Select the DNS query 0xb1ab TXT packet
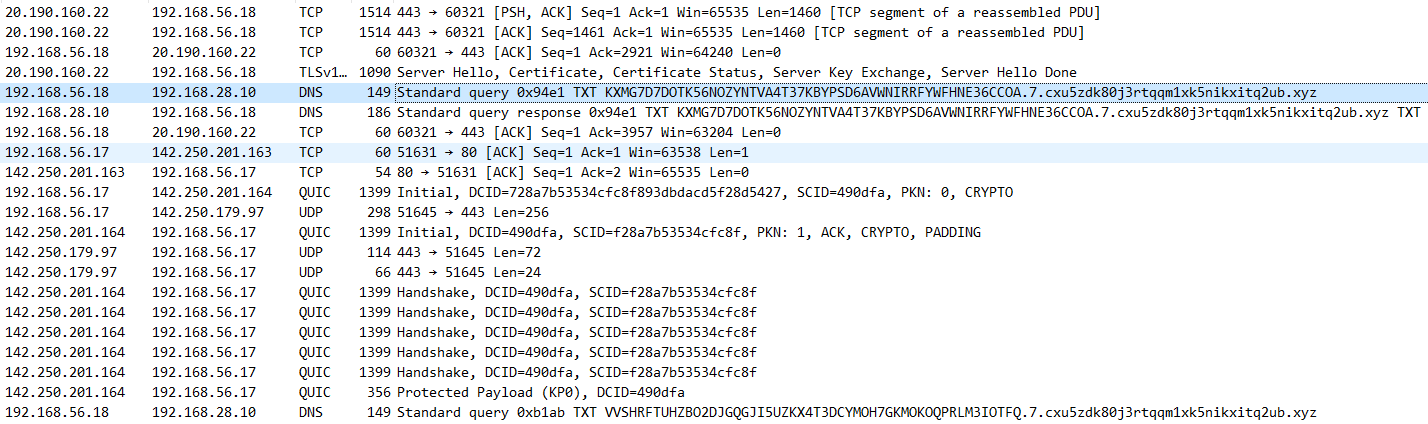1428x424 pixels. point(714,412)
